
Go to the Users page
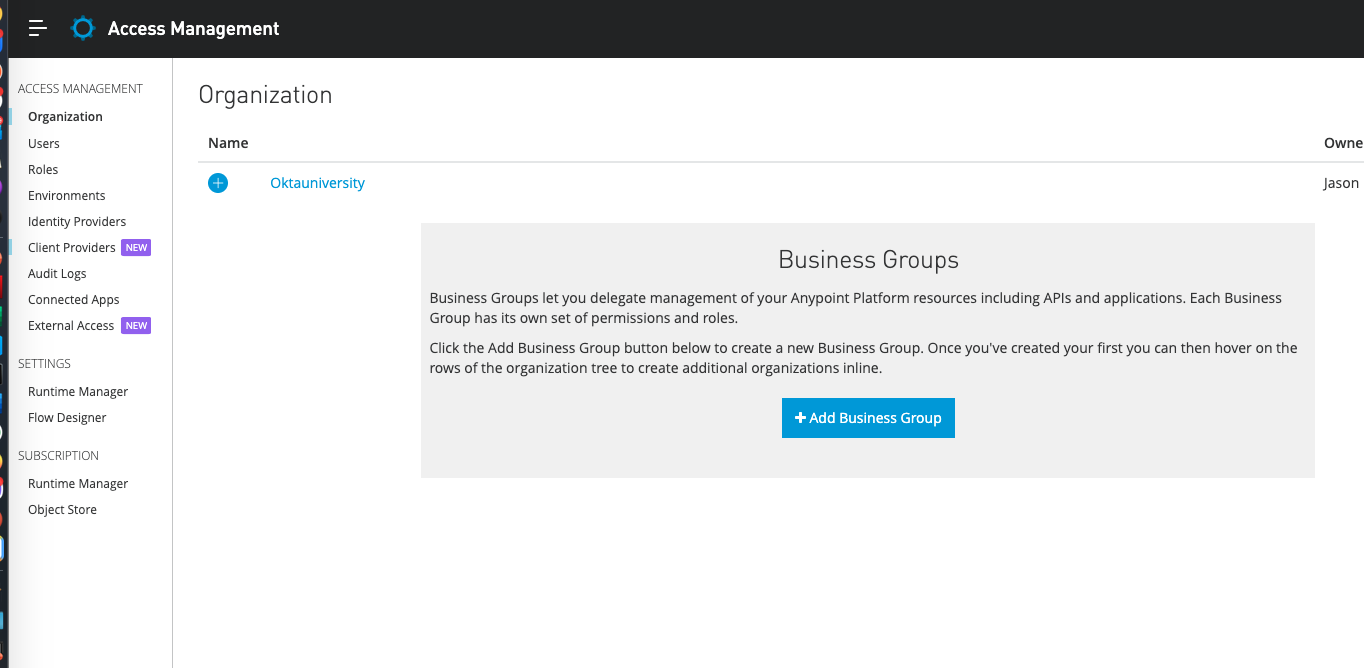coord(44,143)
